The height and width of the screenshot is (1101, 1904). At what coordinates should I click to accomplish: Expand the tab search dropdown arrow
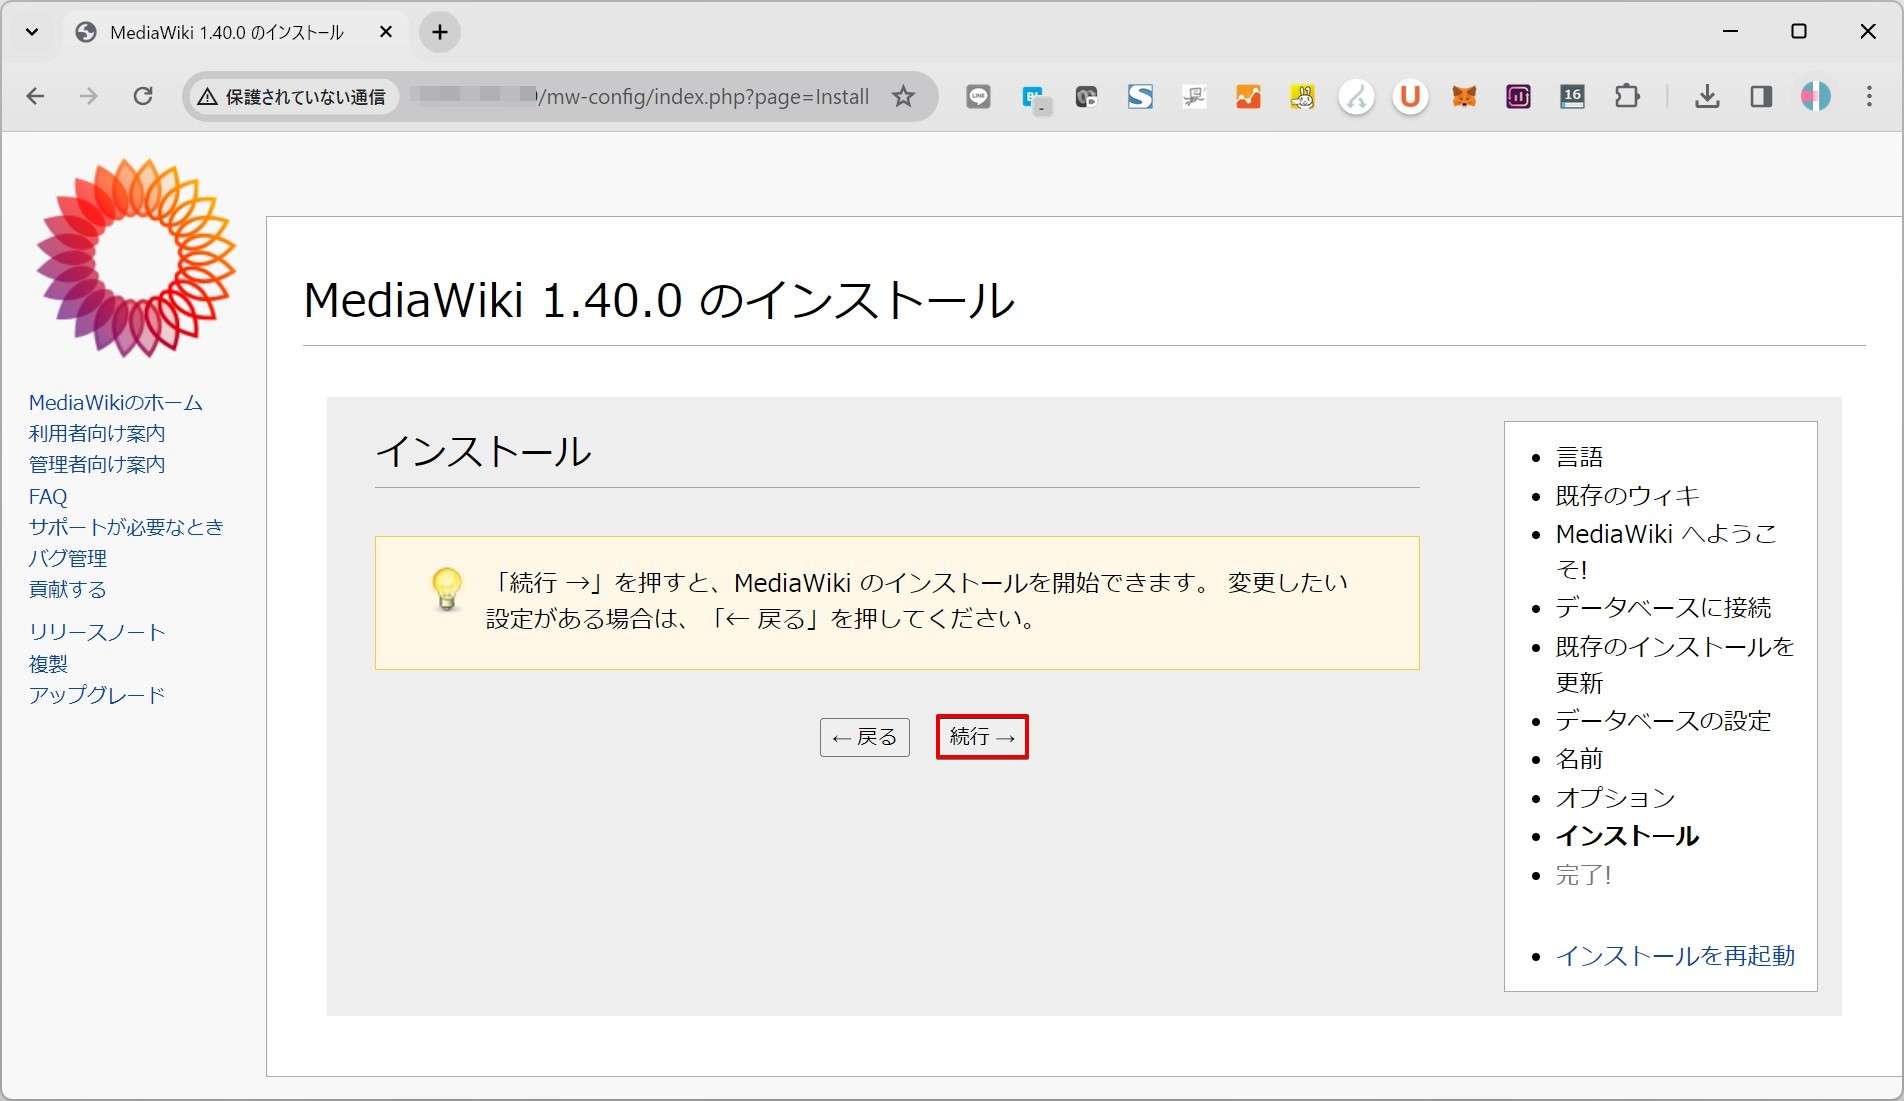click(32, 32)
